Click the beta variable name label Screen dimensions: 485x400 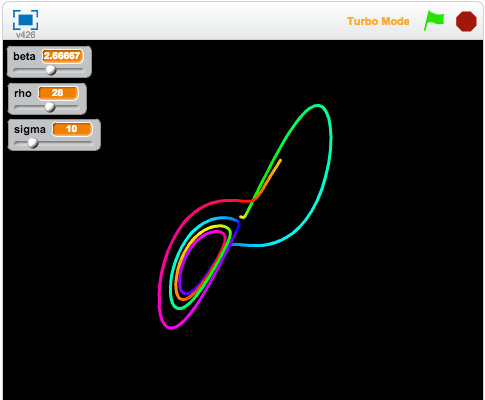[x=24, y=56]
